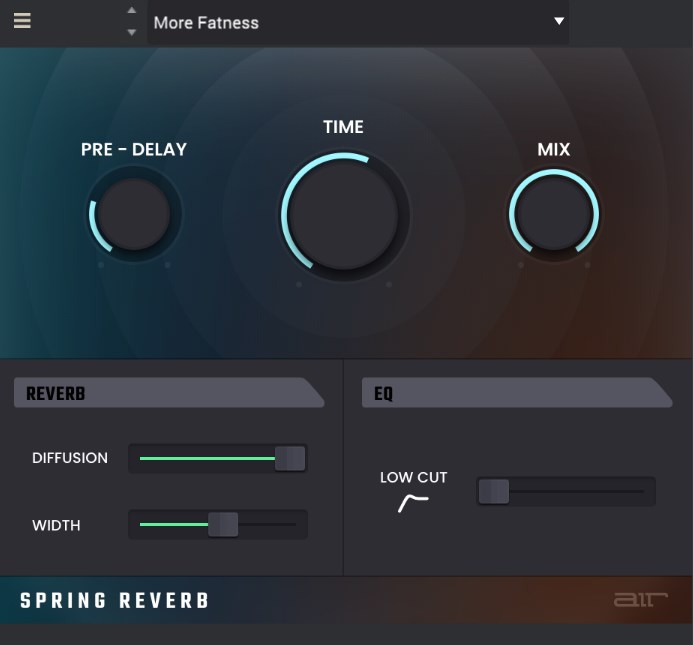
Task: Click the Low Cut filter curve icon
Action: (x=413, y=503)
